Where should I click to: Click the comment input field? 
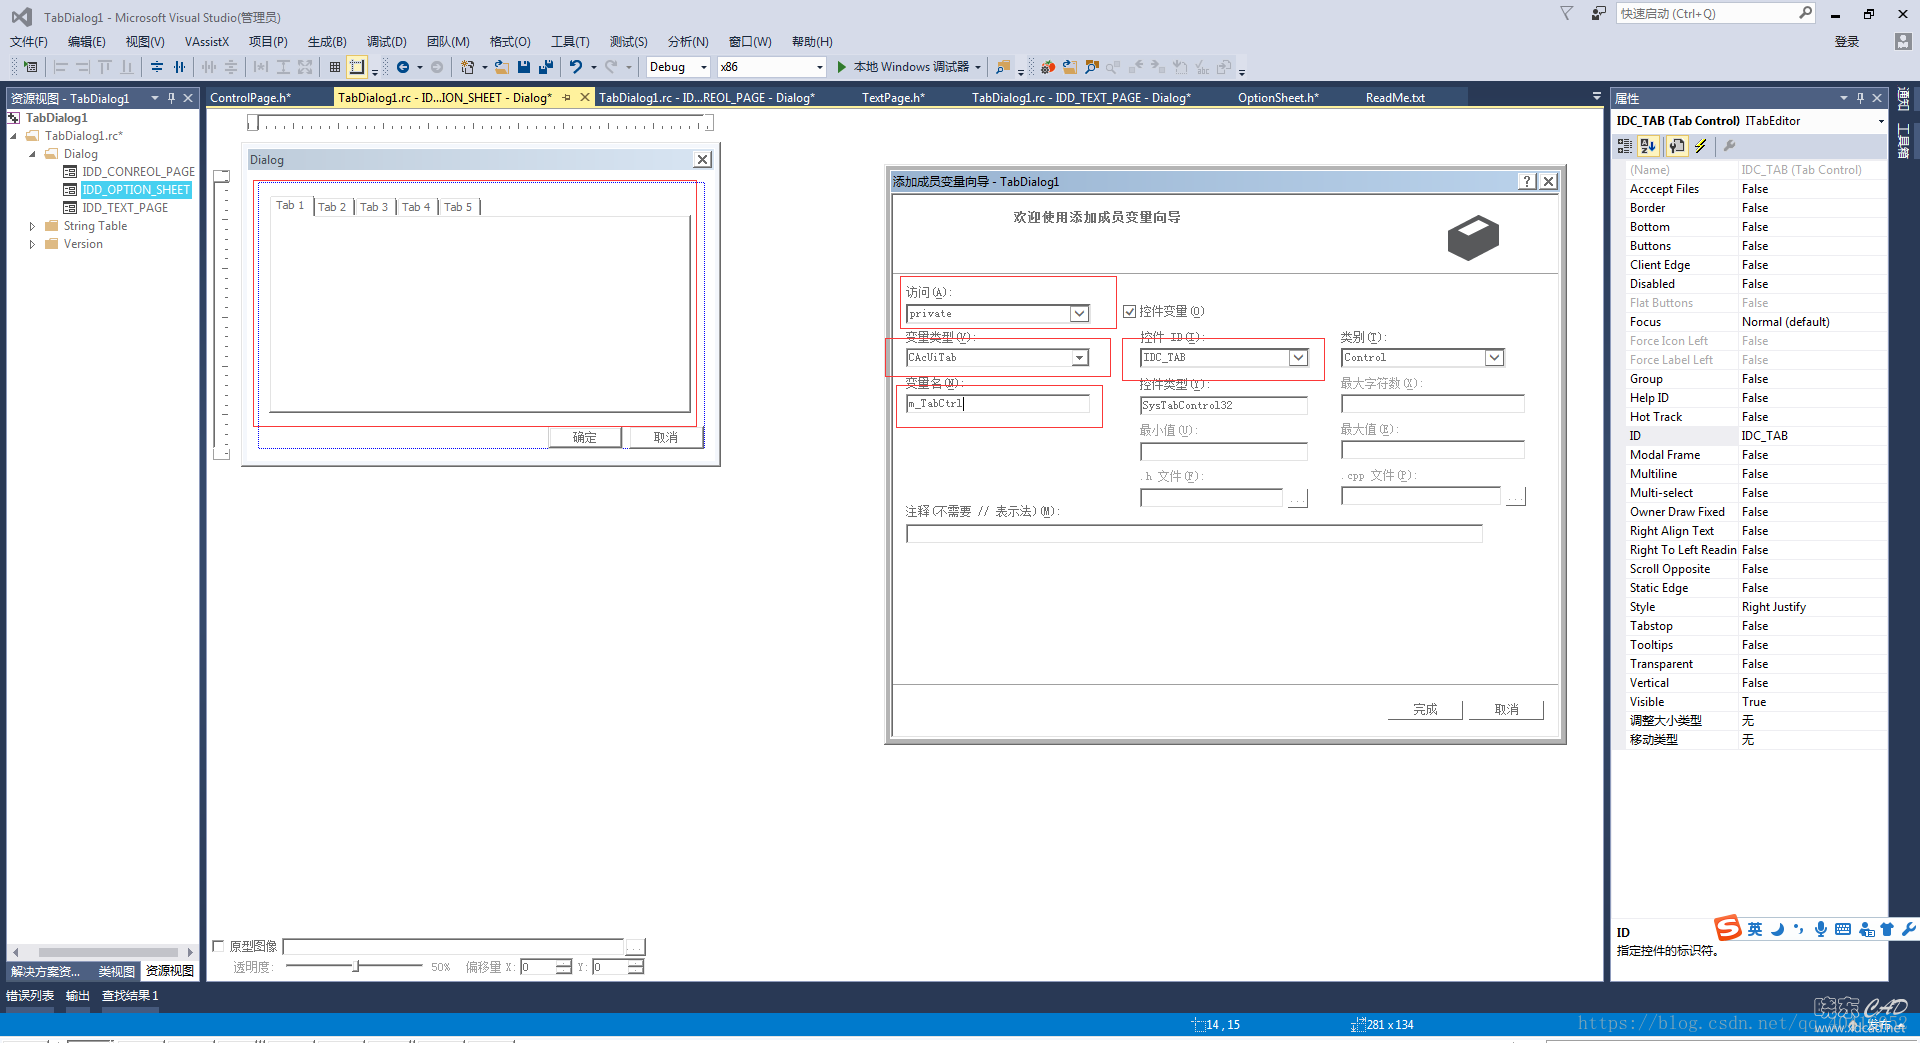pos(1194,533)
